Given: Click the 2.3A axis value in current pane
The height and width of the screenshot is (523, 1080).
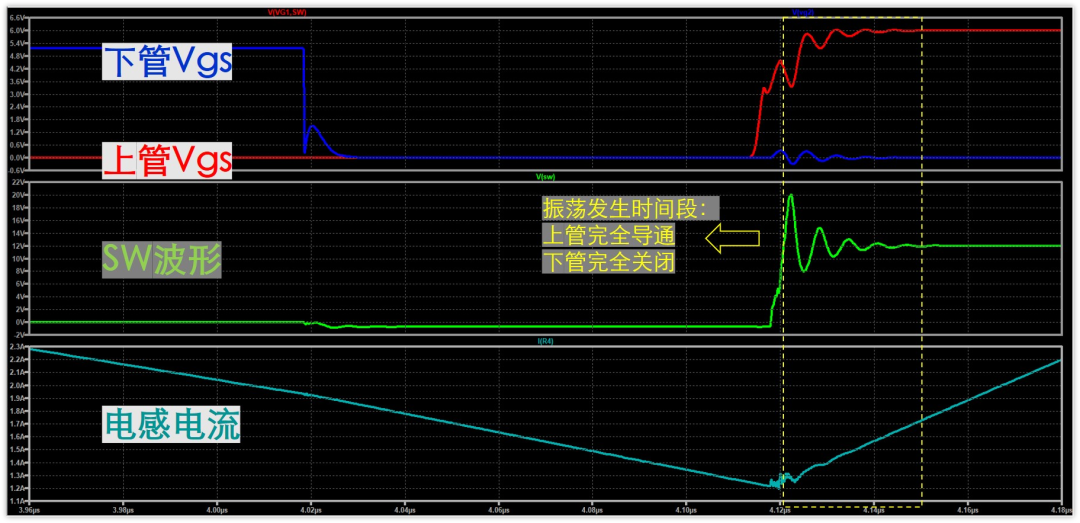Looking at the screenshot, I should click(19, 347).
